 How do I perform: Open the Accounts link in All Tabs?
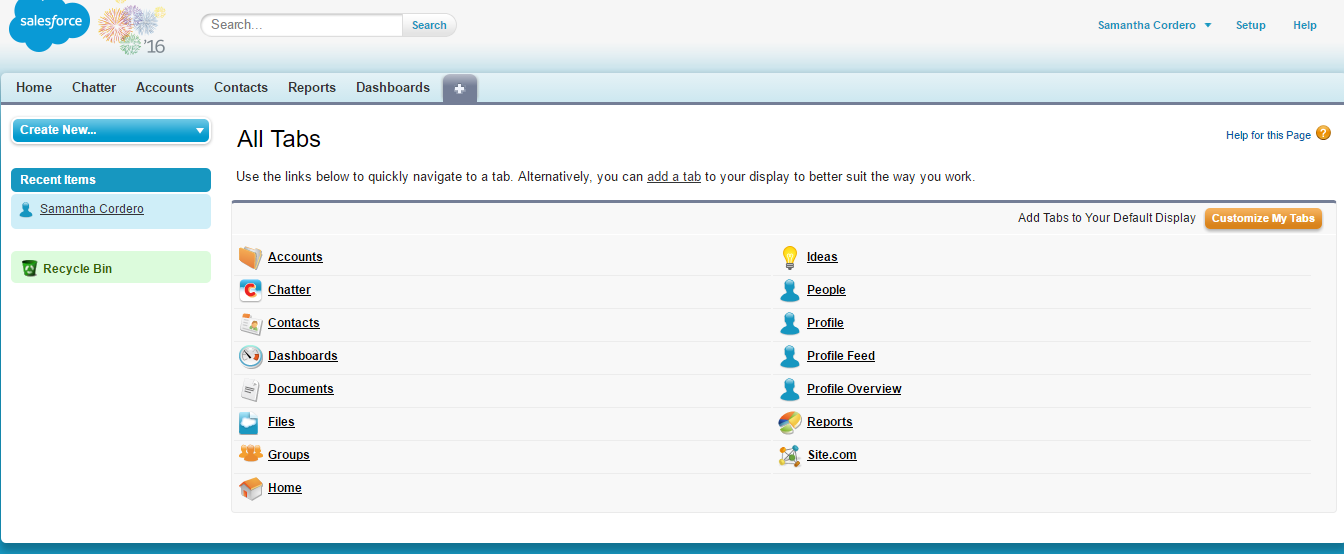295,257
